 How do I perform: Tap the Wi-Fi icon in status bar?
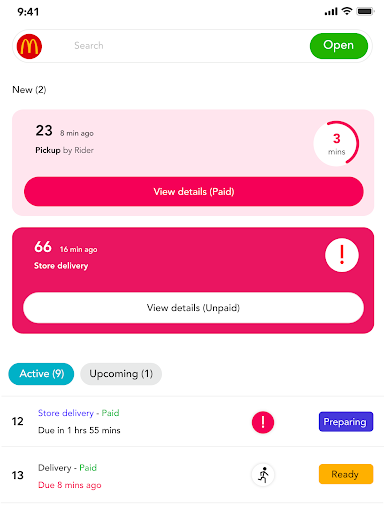[347, 11]
